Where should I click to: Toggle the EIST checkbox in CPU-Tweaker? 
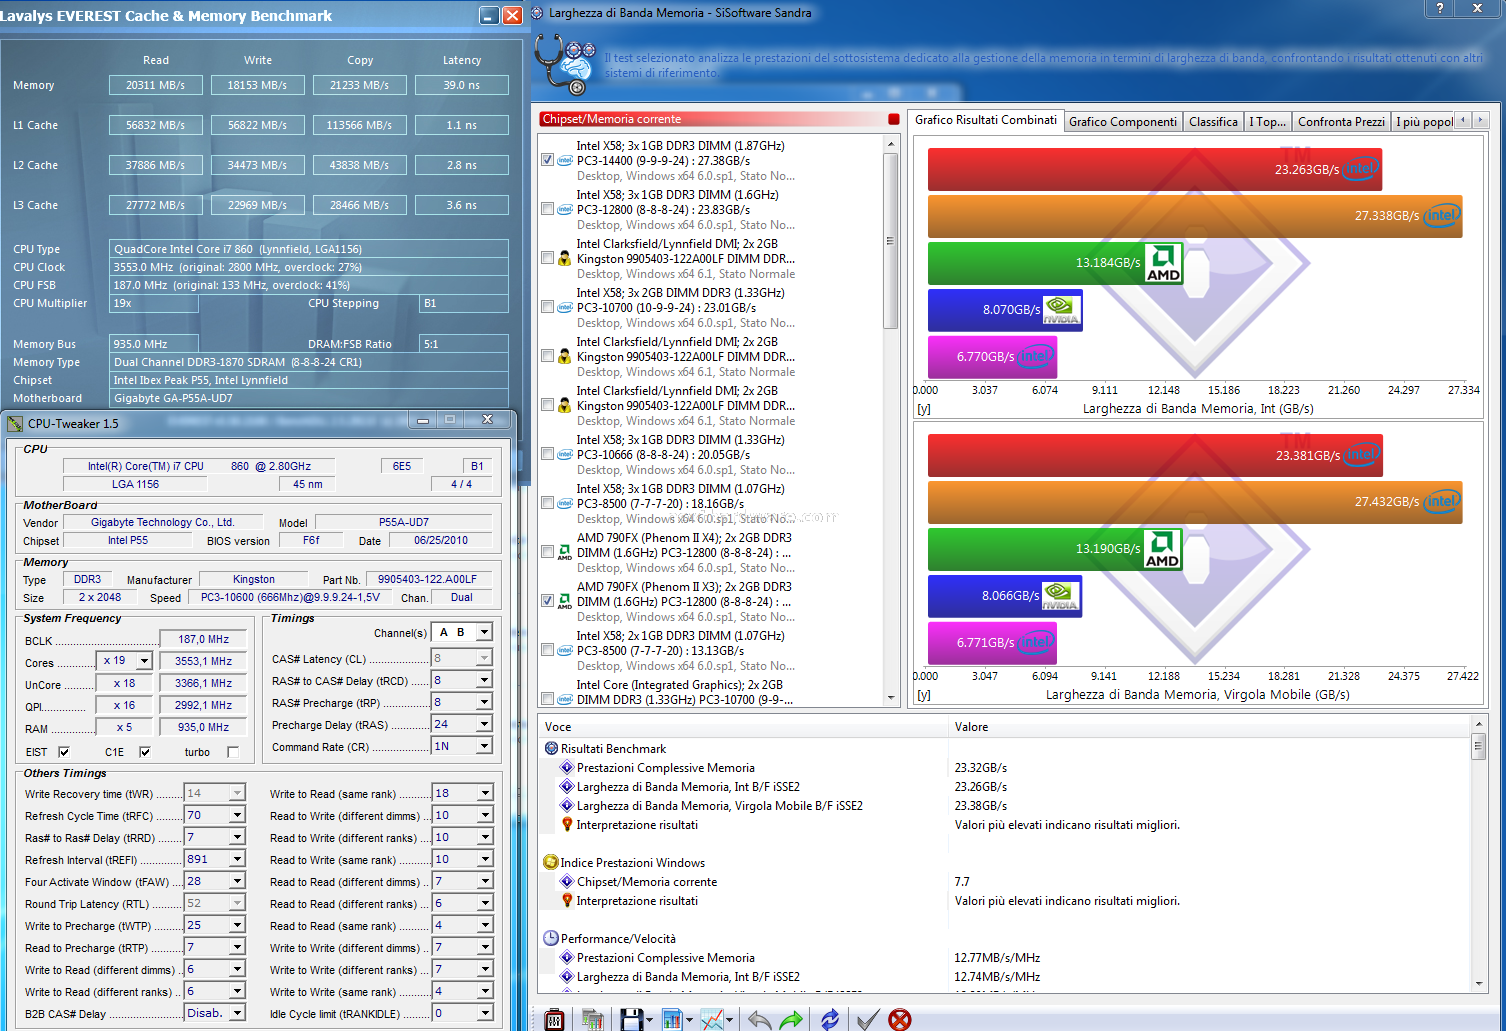pyautogui.click(x=64, y=752)
